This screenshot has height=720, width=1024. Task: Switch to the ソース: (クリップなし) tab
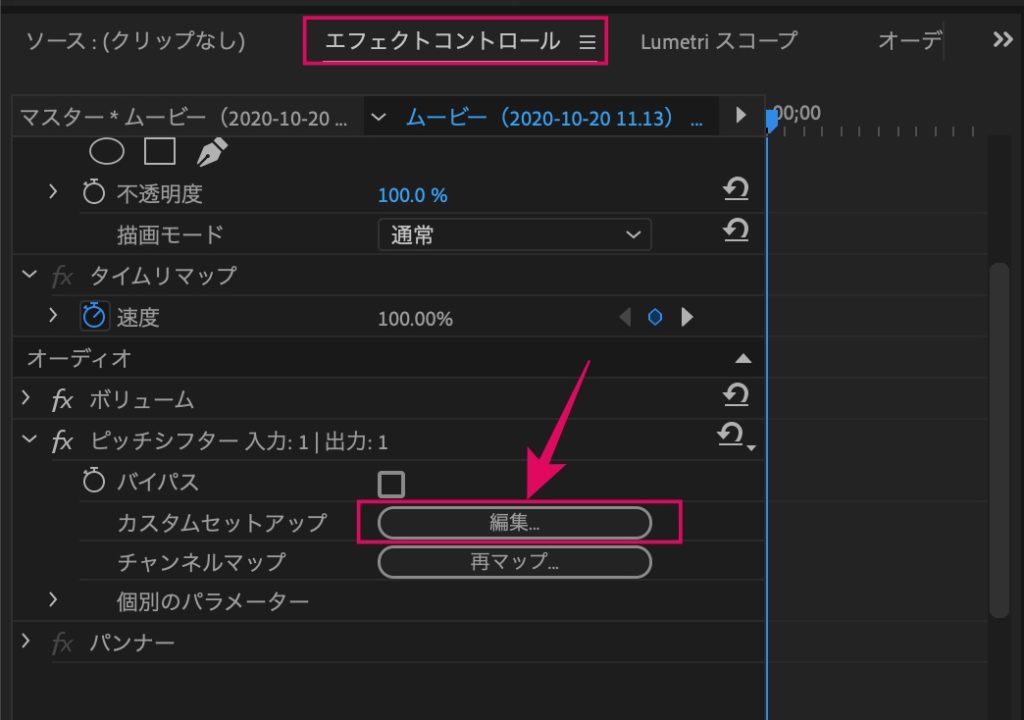pyautogui.click(x=136, y=41)
